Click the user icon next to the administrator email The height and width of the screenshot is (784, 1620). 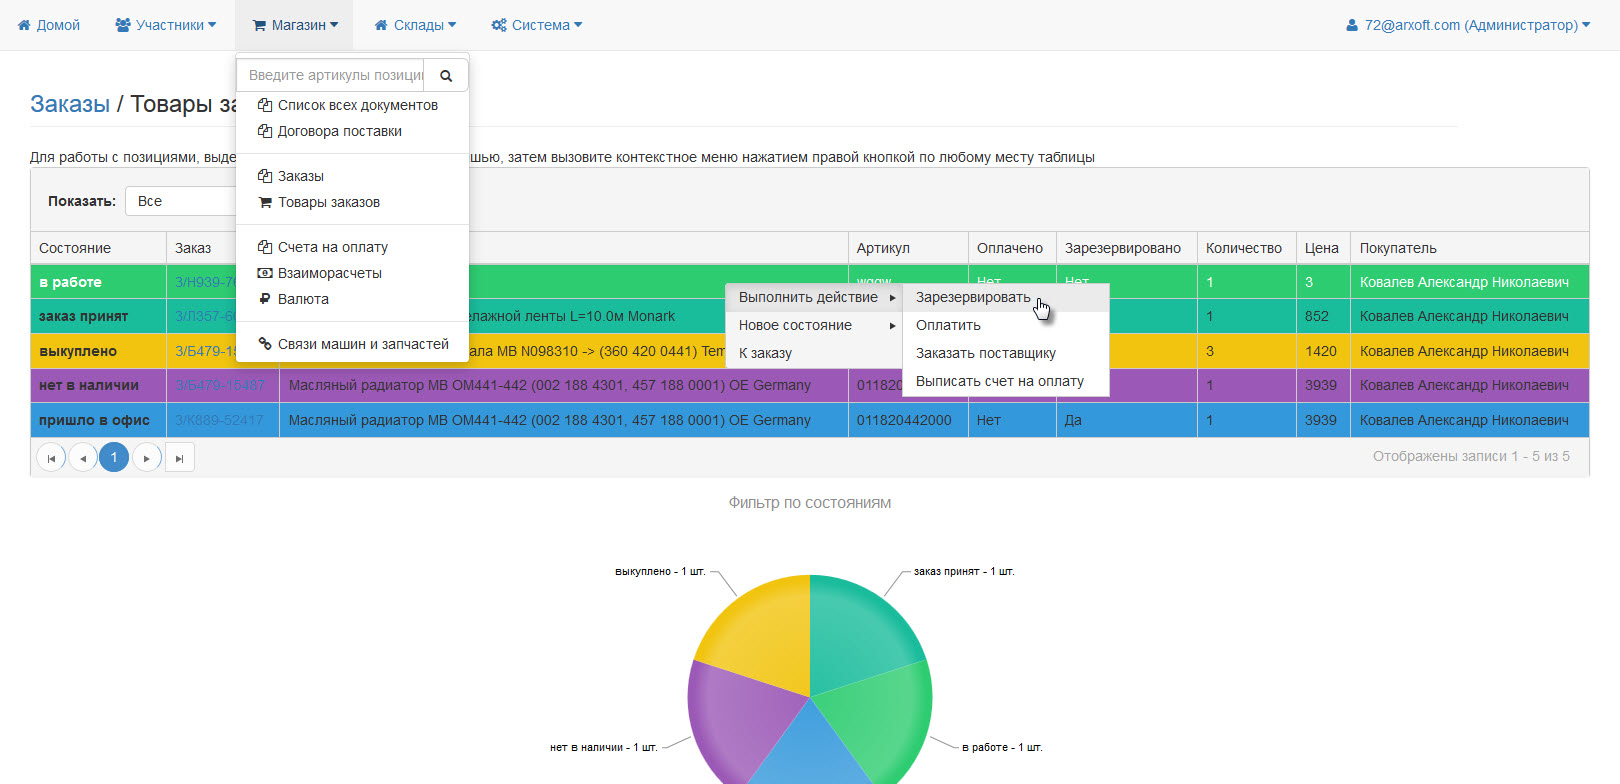pyautogui.click(x=1352, y=25)
